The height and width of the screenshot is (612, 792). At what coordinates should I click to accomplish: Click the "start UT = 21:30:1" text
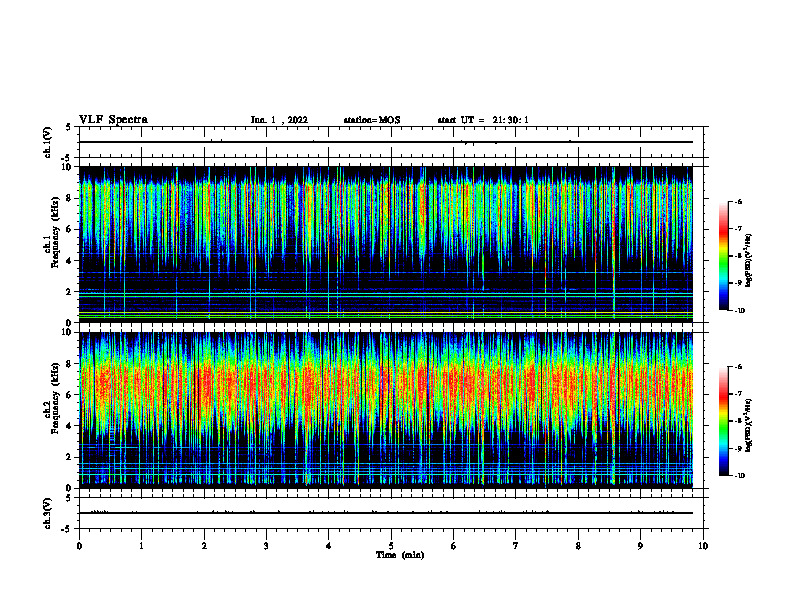[x=483, y=120]
